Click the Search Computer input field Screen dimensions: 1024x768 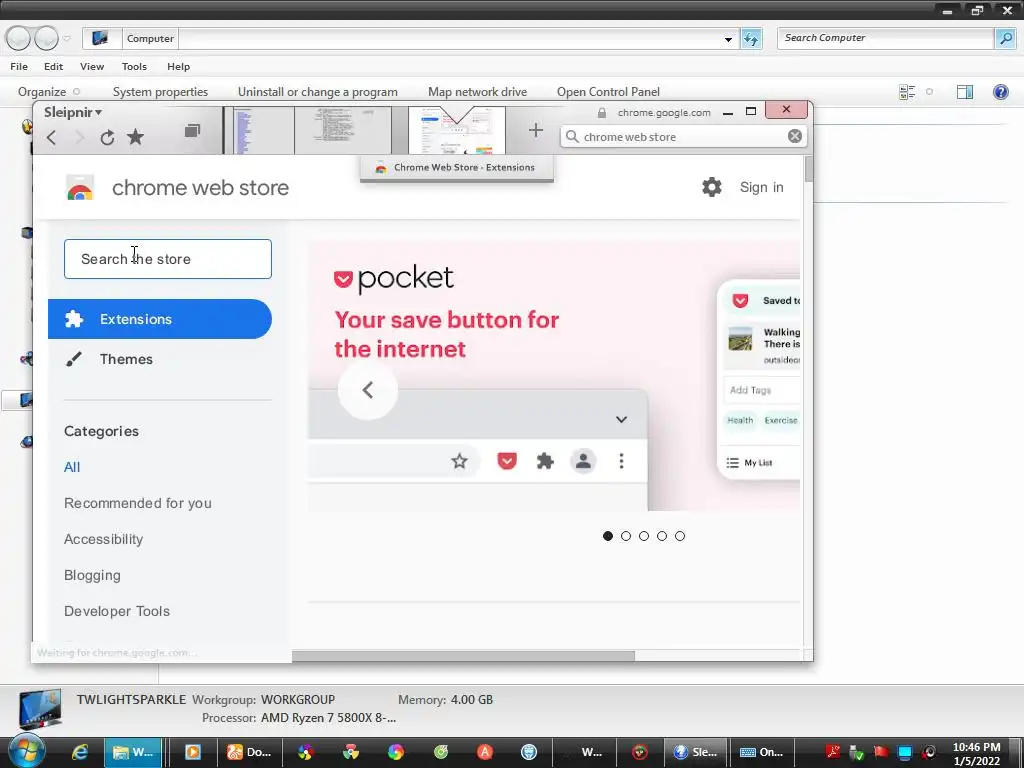tap(886, 38)
